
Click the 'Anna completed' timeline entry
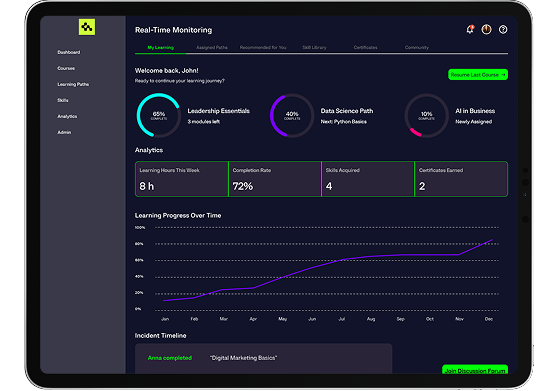tap(170, 358)
